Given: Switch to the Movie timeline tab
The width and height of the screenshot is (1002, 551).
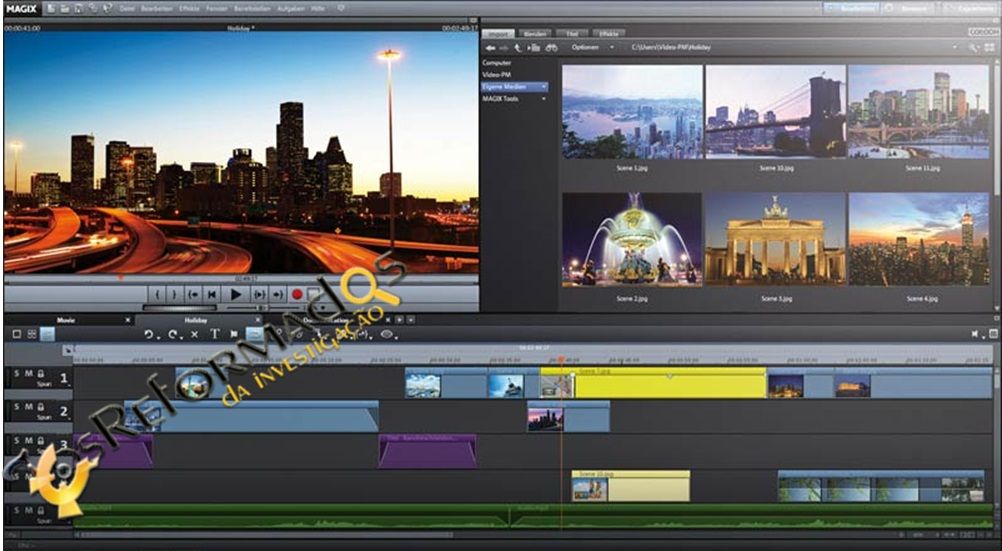Looking at the screenshot, I should tap(66, 320).
